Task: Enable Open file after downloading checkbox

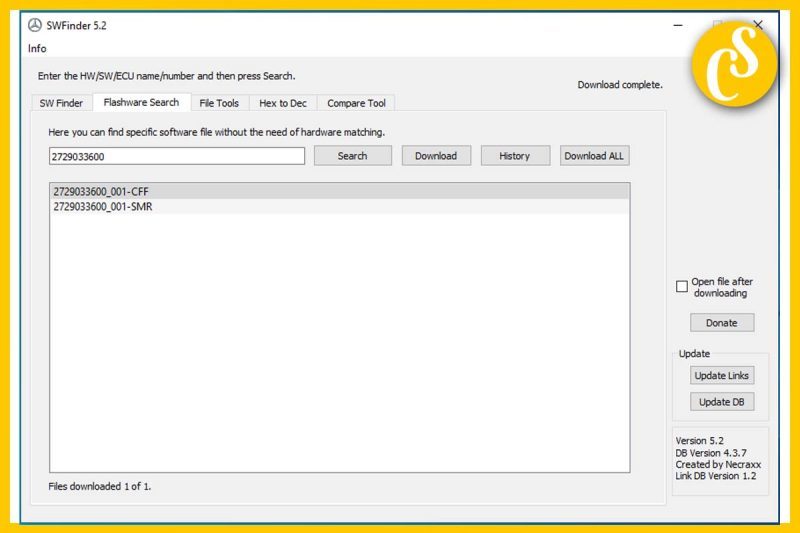Action: pyautogui.click(x=682, y=287)
